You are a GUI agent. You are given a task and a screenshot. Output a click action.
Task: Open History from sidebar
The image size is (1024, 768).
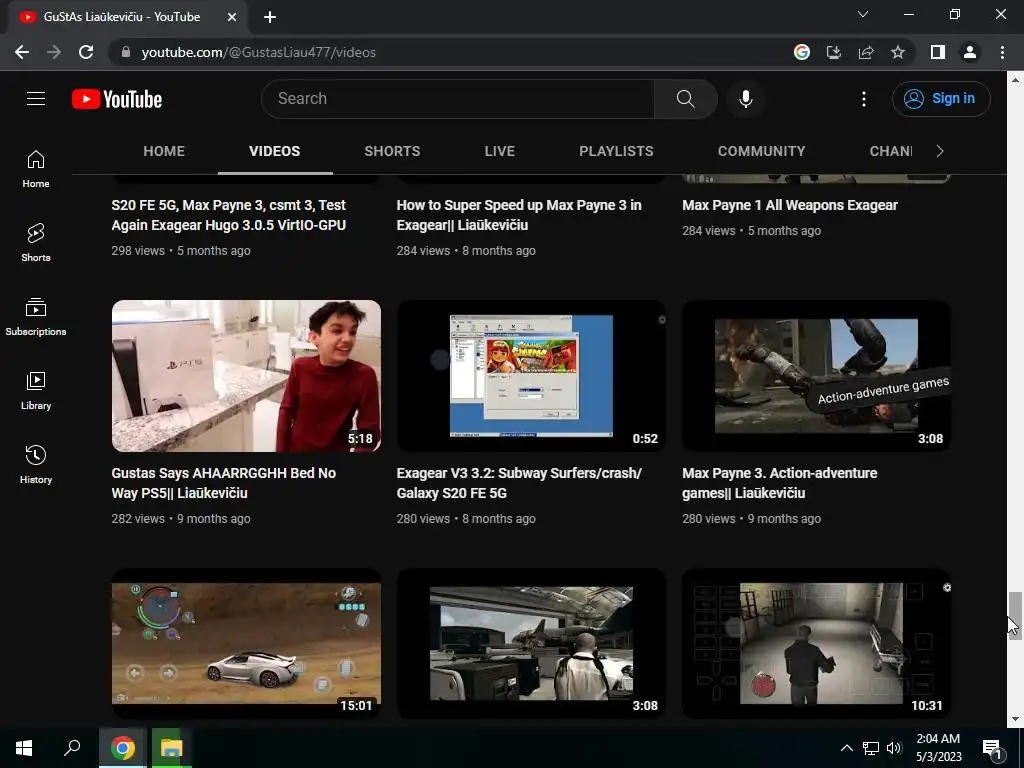36,464
